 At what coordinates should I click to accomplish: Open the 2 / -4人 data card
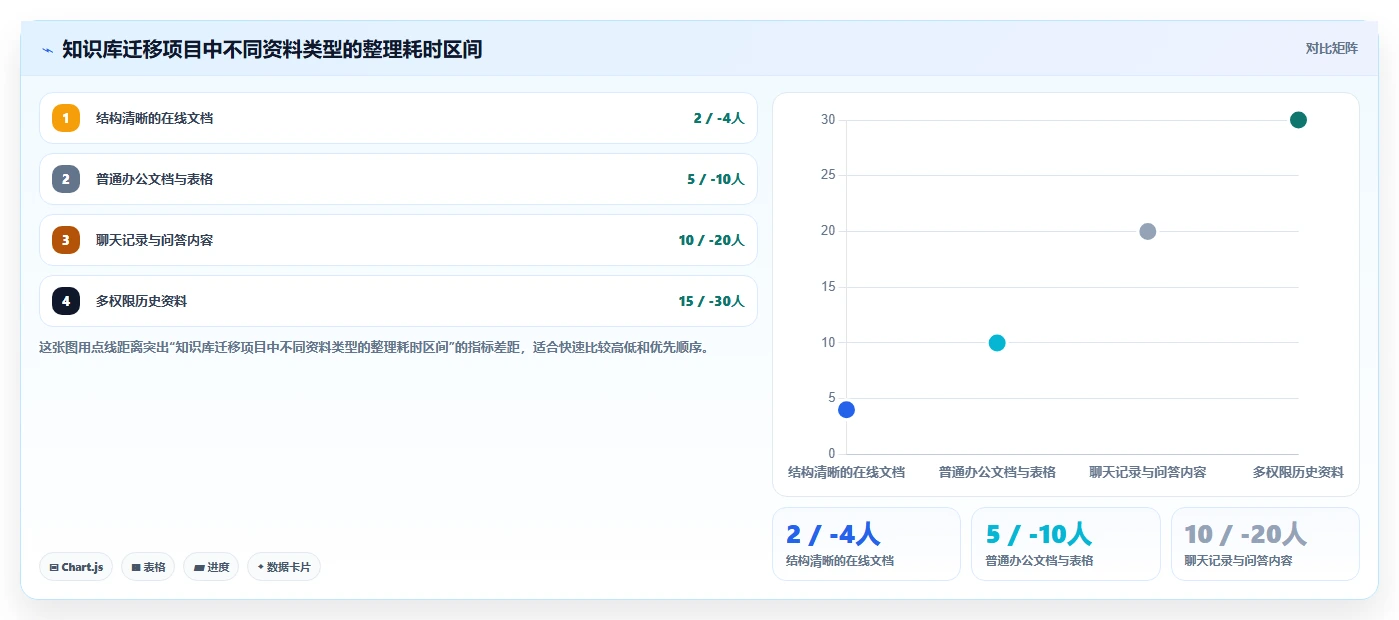coord(866,544)
